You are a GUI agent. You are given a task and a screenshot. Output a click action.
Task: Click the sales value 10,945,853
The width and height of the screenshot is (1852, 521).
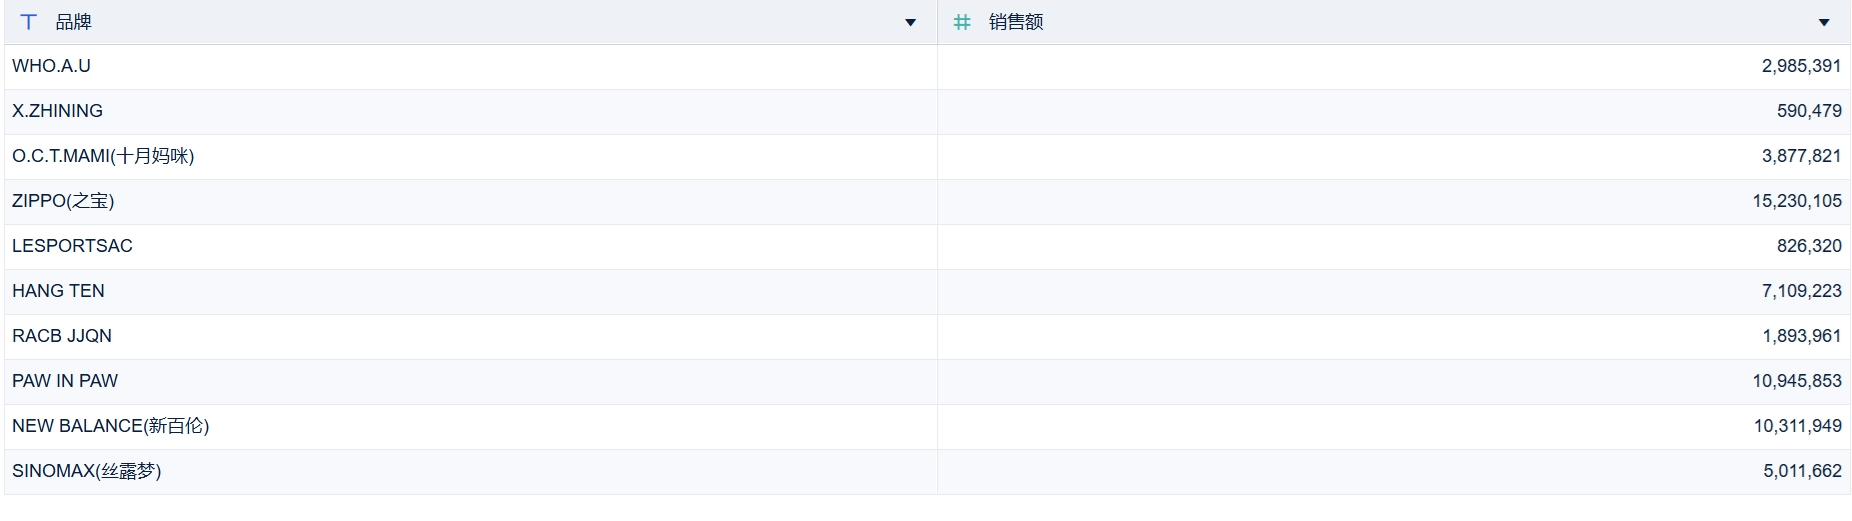pyautogui.click(x=1797, y=381)
